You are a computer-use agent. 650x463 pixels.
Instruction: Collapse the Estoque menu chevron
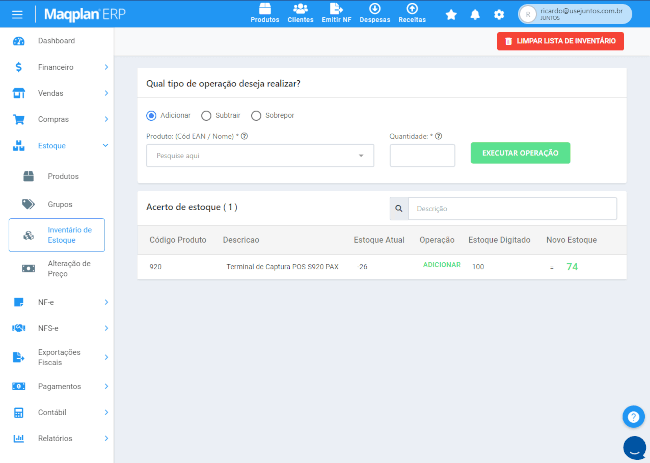coord(105,145)
